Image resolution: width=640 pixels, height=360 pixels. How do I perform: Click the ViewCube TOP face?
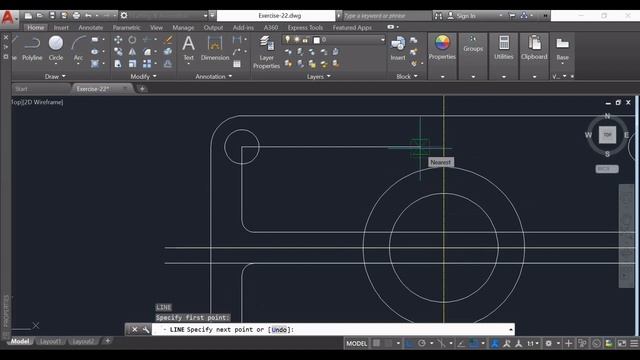pos(607,135)
